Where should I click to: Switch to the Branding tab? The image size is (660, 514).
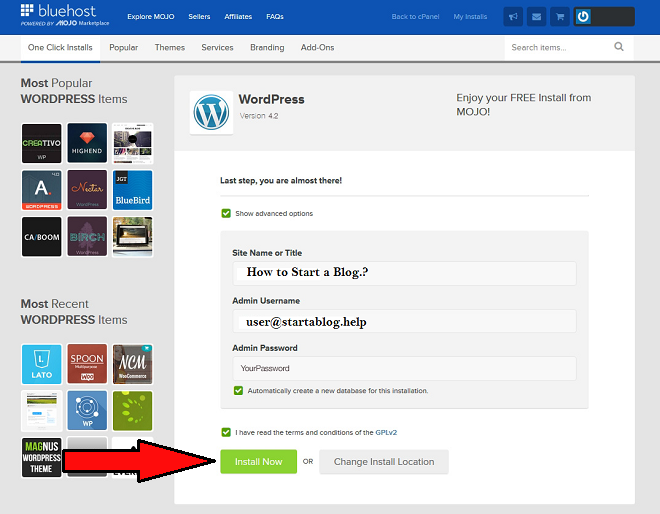[x=267, y=48]
